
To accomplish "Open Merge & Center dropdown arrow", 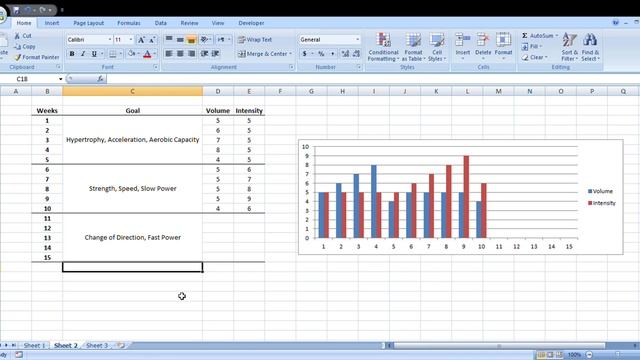I will pos(291,53).
